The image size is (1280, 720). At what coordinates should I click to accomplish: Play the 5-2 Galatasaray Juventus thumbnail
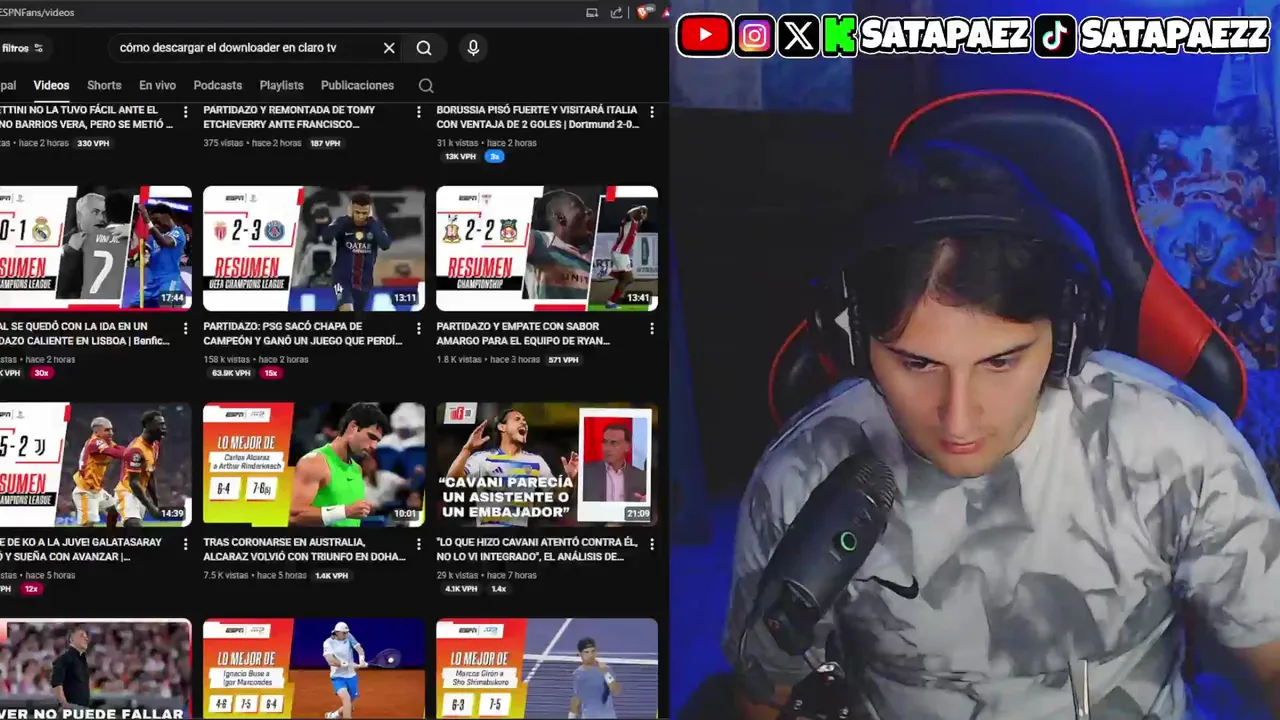(95, 464)
